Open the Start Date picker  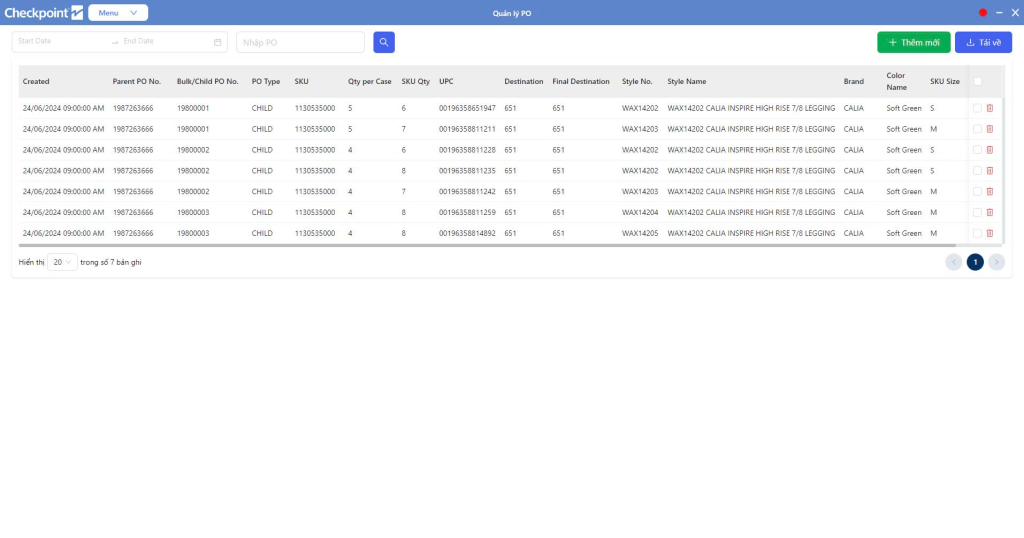pos(60,42)
